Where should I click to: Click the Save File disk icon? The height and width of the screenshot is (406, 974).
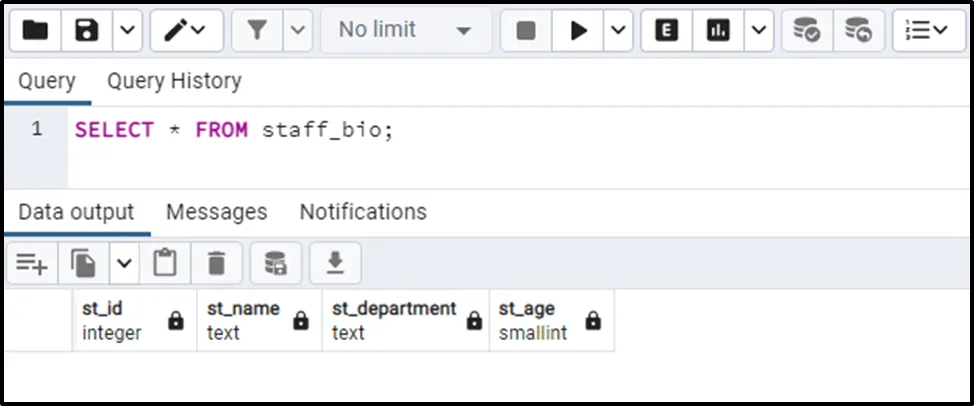[x=87, y=31]
